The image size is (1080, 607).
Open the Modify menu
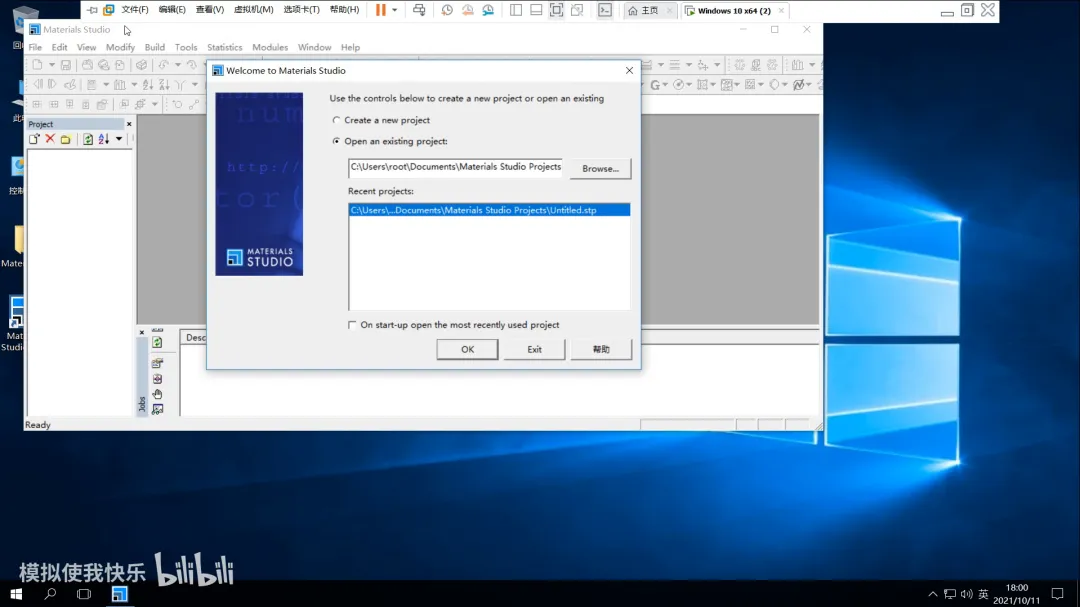coord(121,48)
